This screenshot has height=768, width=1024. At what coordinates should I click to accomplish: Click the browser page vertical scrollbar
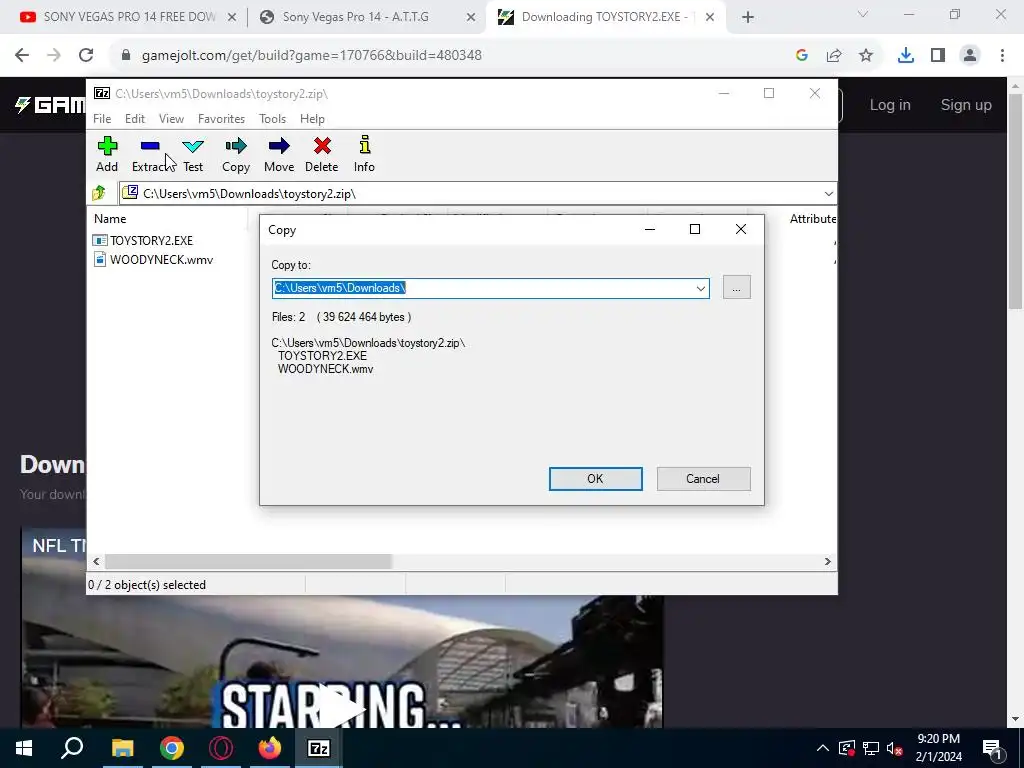(1016, 201)
